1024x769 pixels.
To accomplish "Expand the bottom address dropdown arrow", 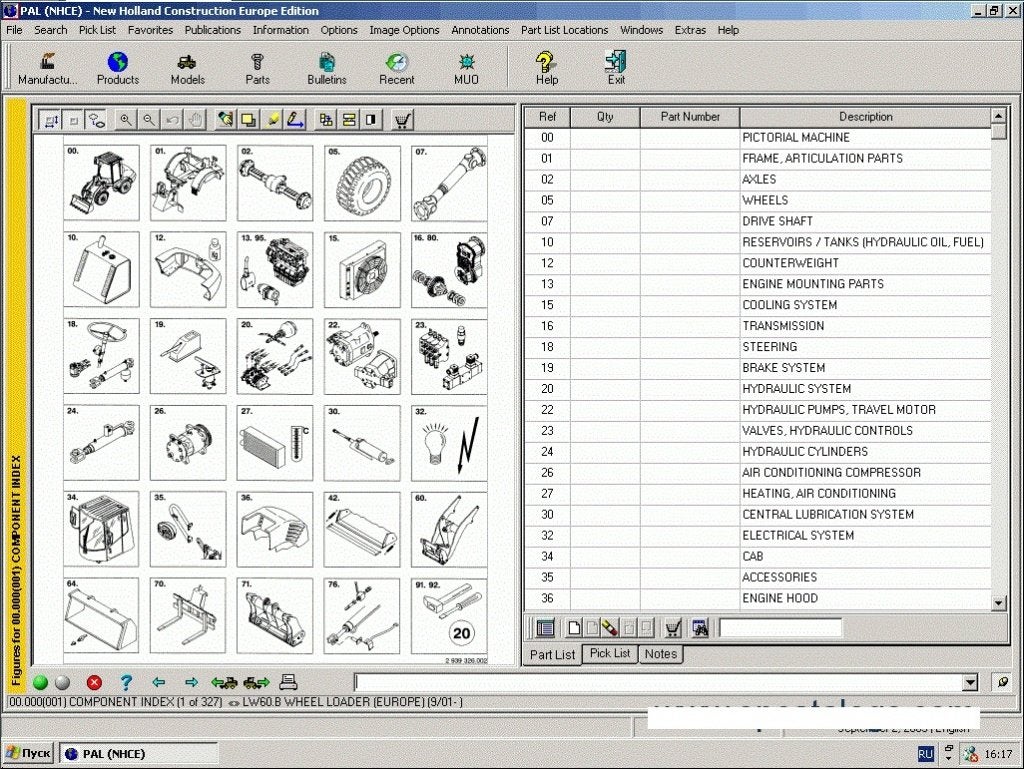I will 970,683.
